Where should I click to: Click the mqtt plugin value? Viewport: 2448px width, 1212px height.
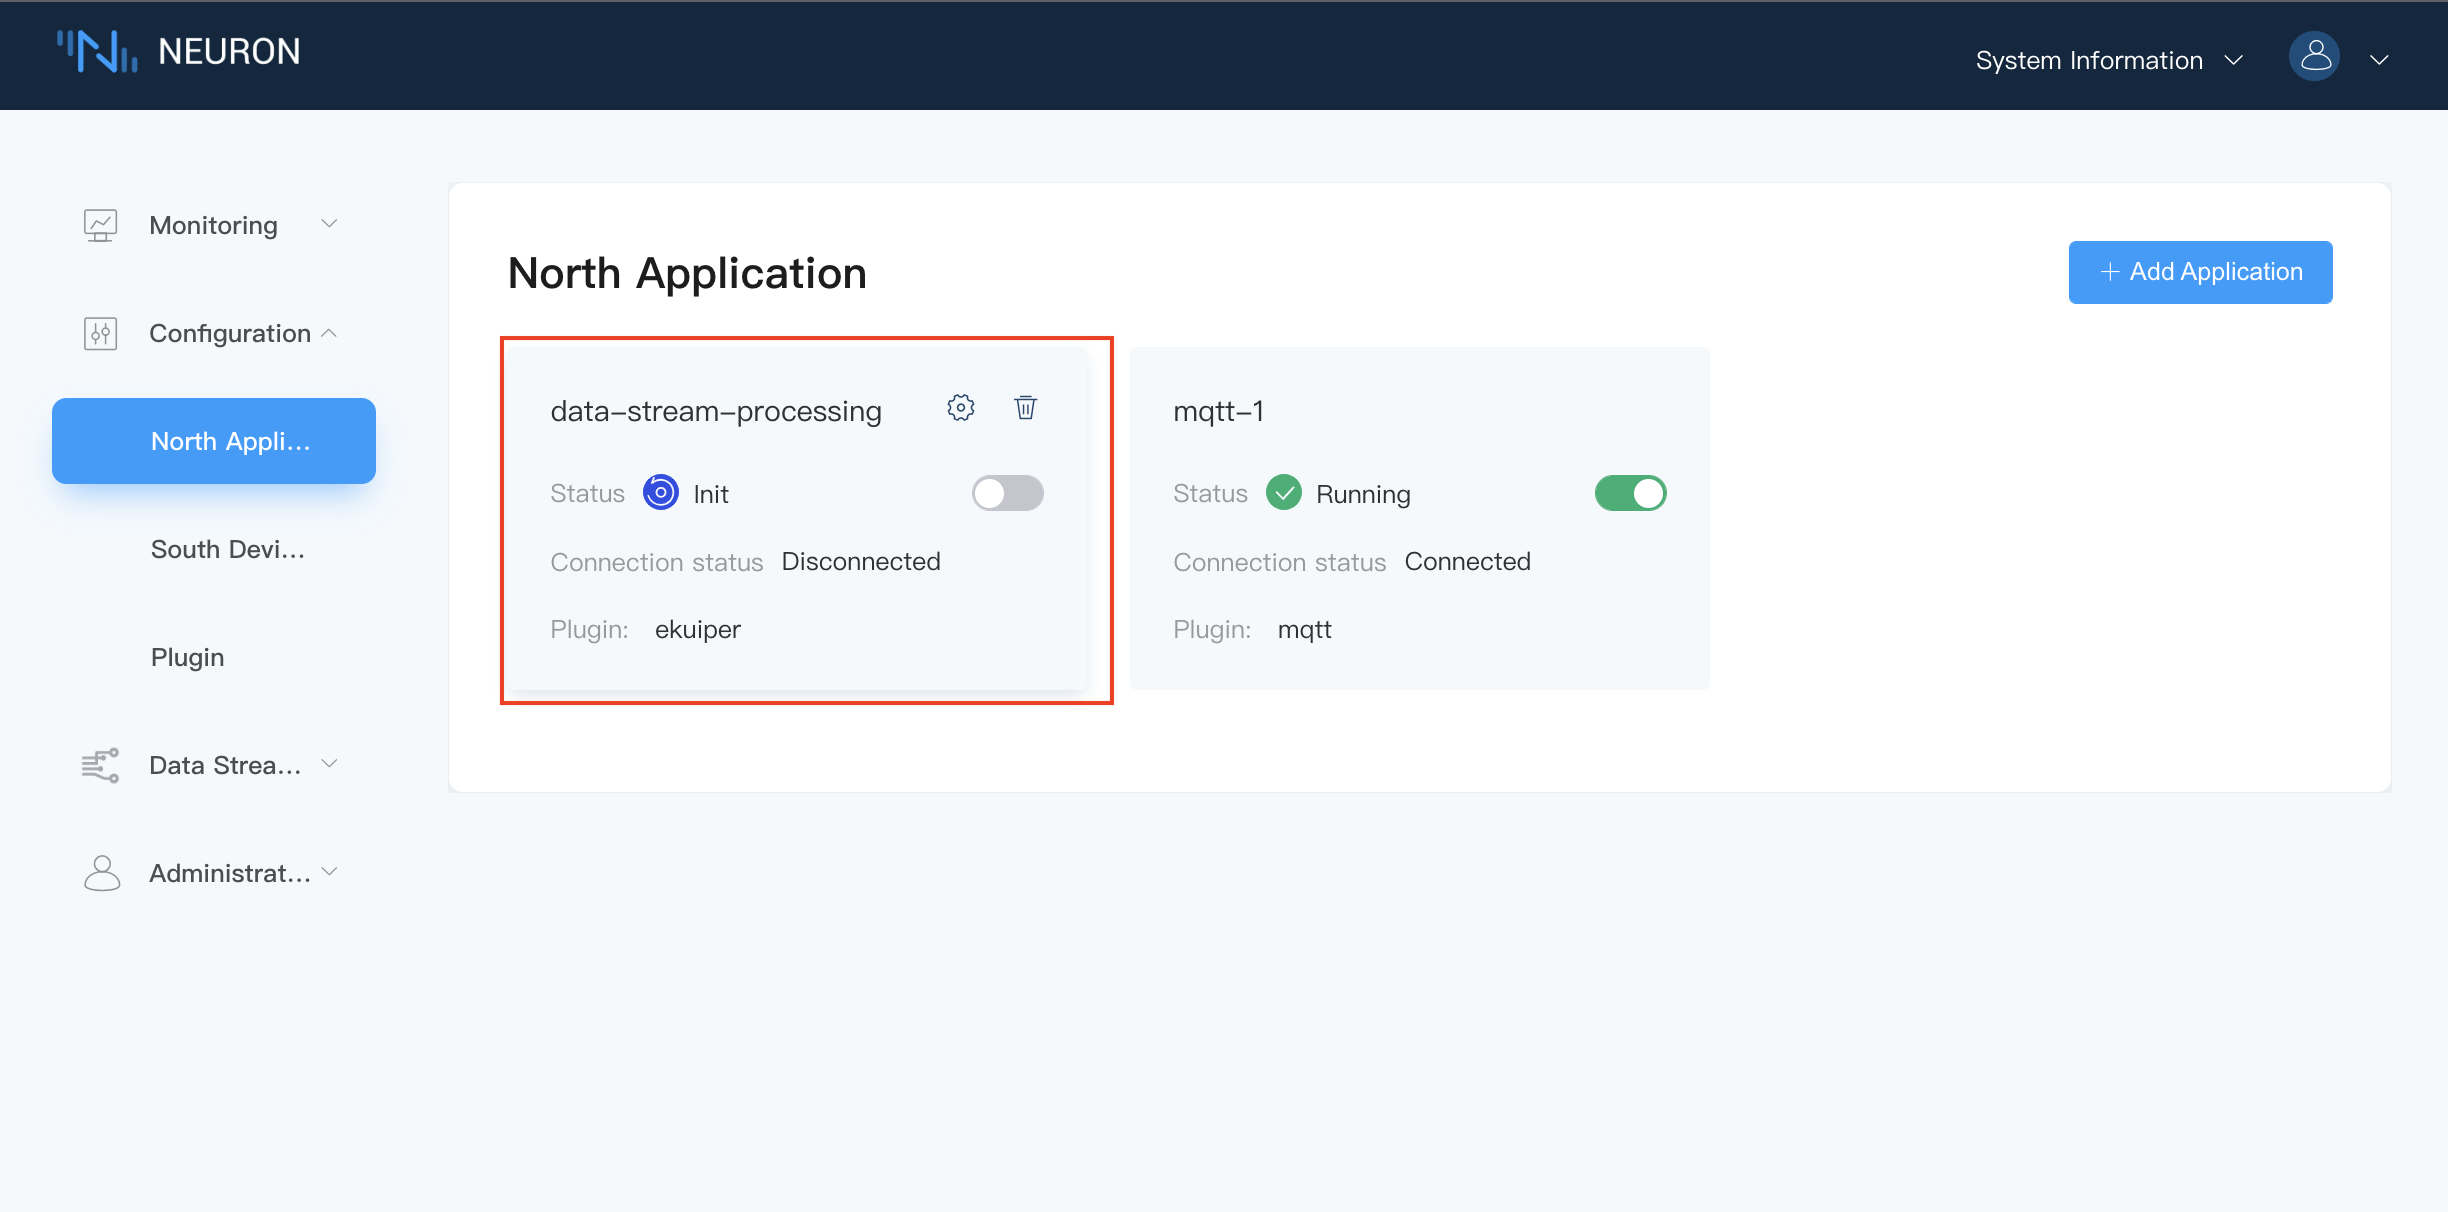pos(1304,629)
